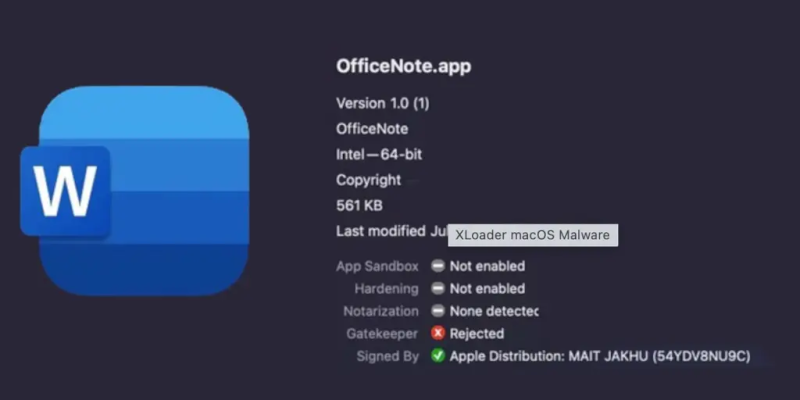800x400 pixels.
Task: Click the gray Hardening status icon
Action: click(438, 289)
